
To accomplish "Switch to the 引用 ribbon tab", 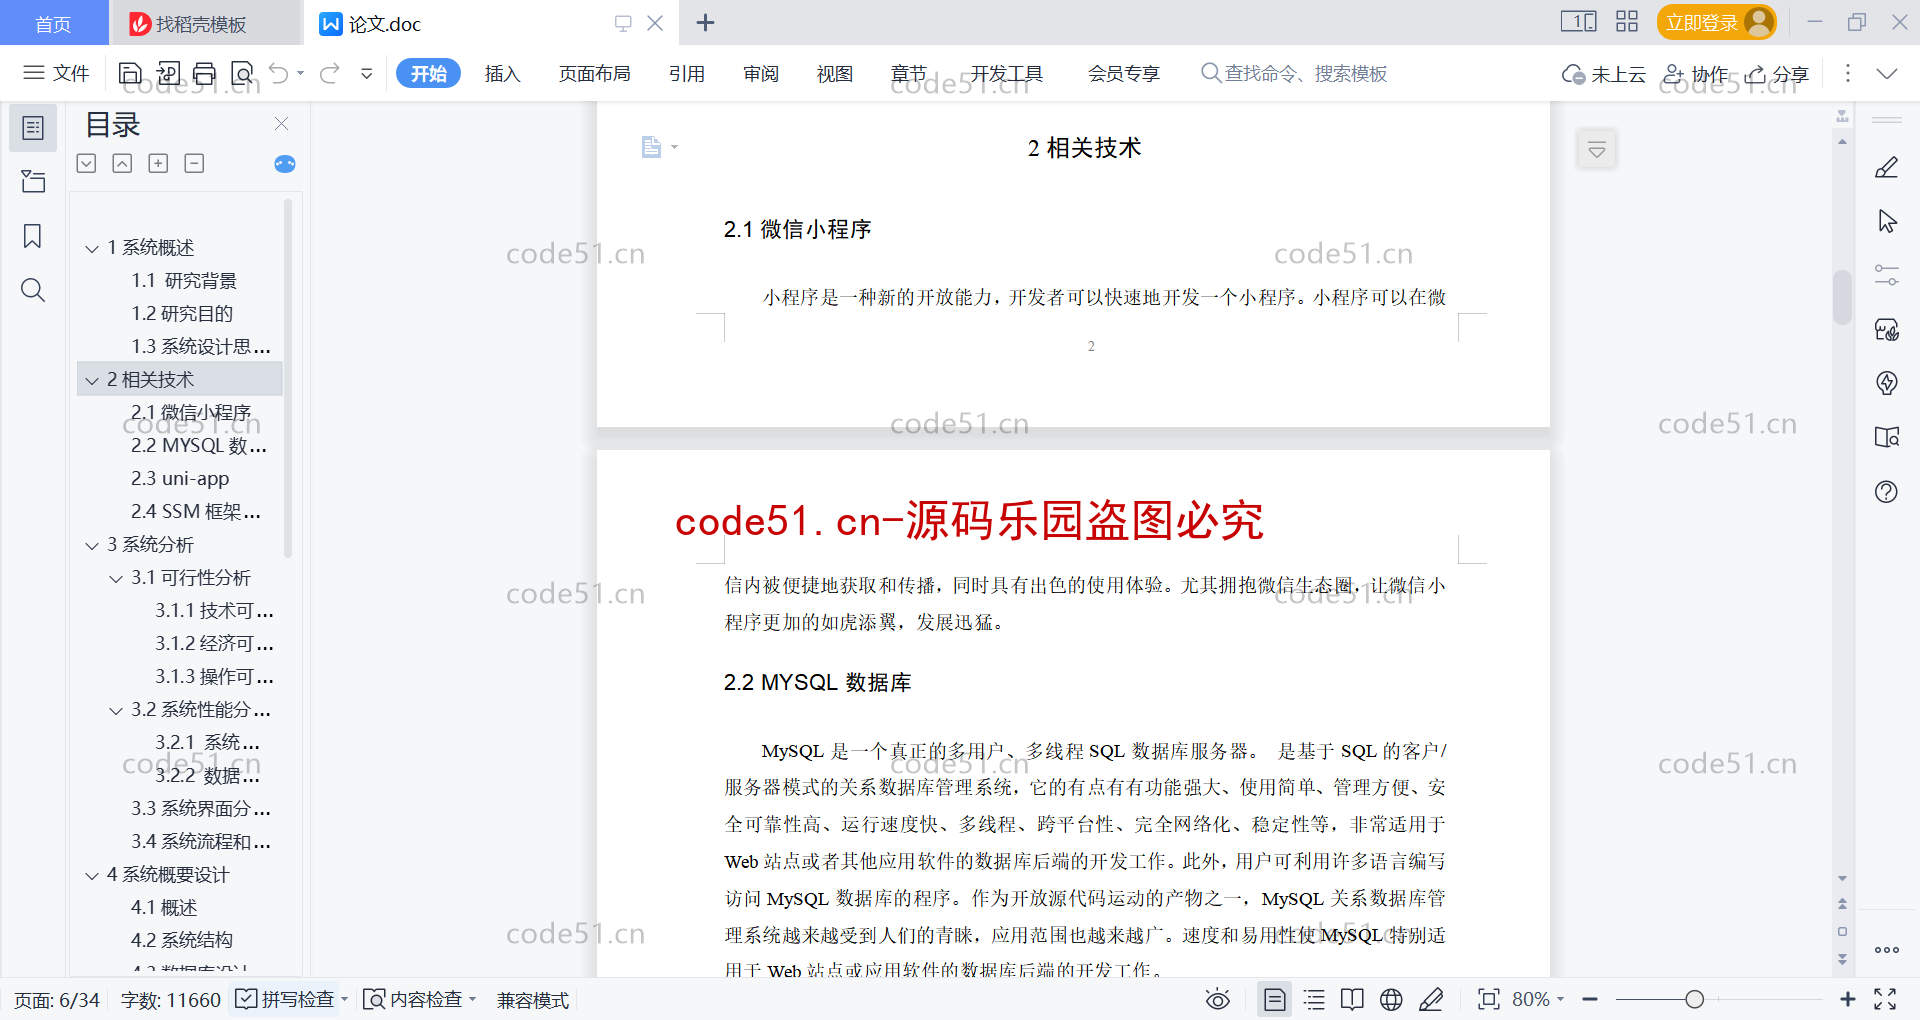I will (x=686, y=73).
